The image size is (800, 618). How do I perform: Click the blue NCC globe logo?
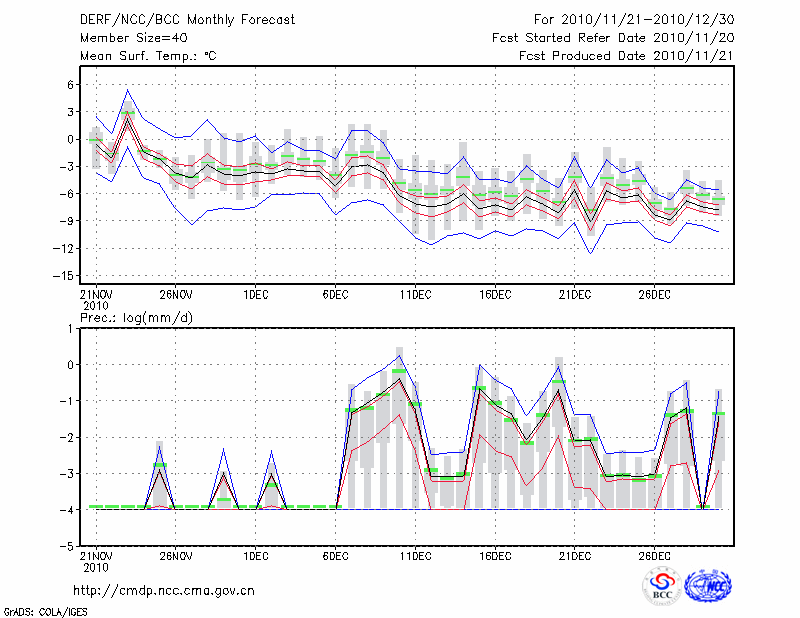[707, 586]
